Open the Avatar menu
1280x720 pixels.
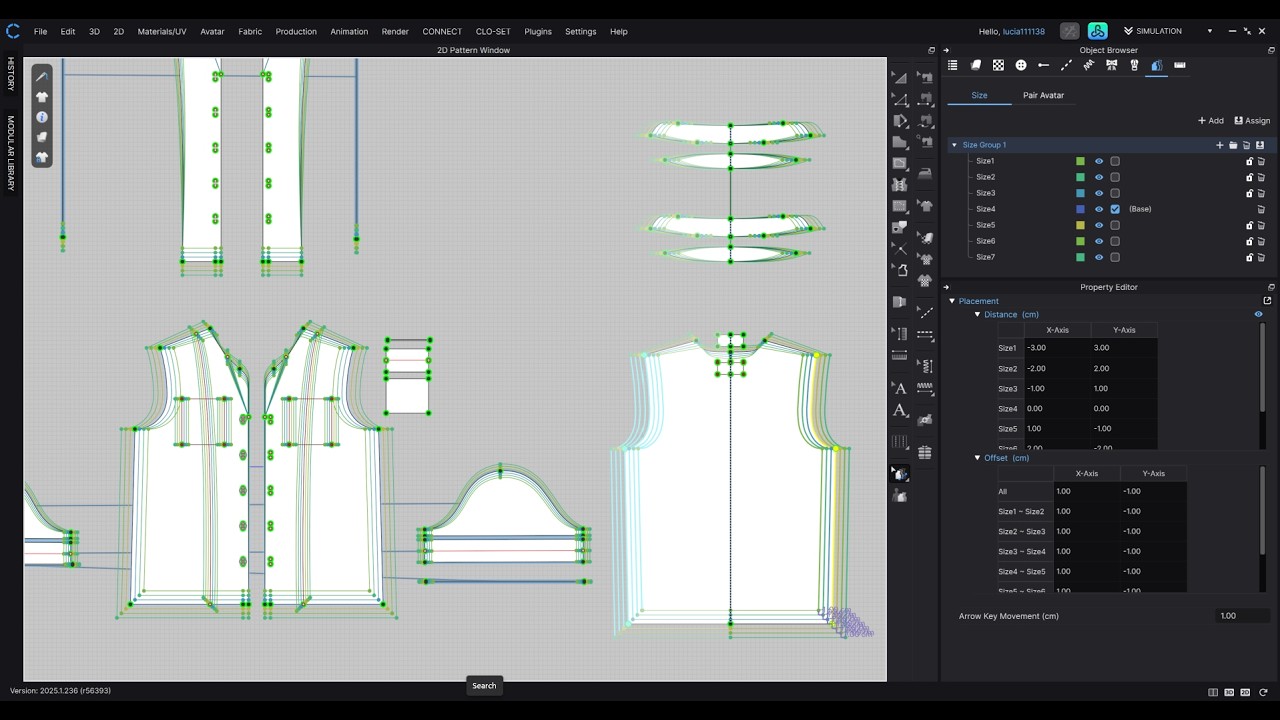(212, 31)
